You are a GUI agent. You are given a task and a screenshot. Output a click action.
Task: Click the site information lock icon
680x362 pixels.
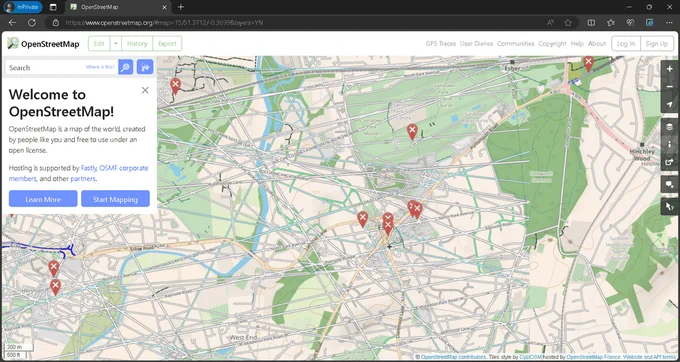(56, 23)
